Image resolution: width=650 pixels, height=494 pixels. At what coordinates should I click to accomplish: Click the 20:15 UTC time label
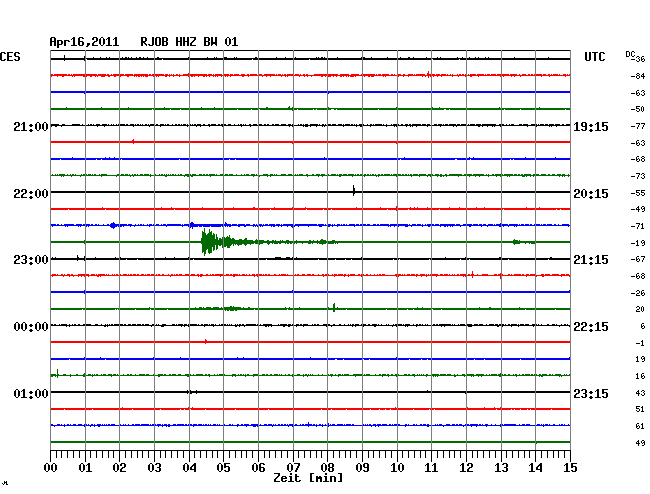[x=591, y=194]
